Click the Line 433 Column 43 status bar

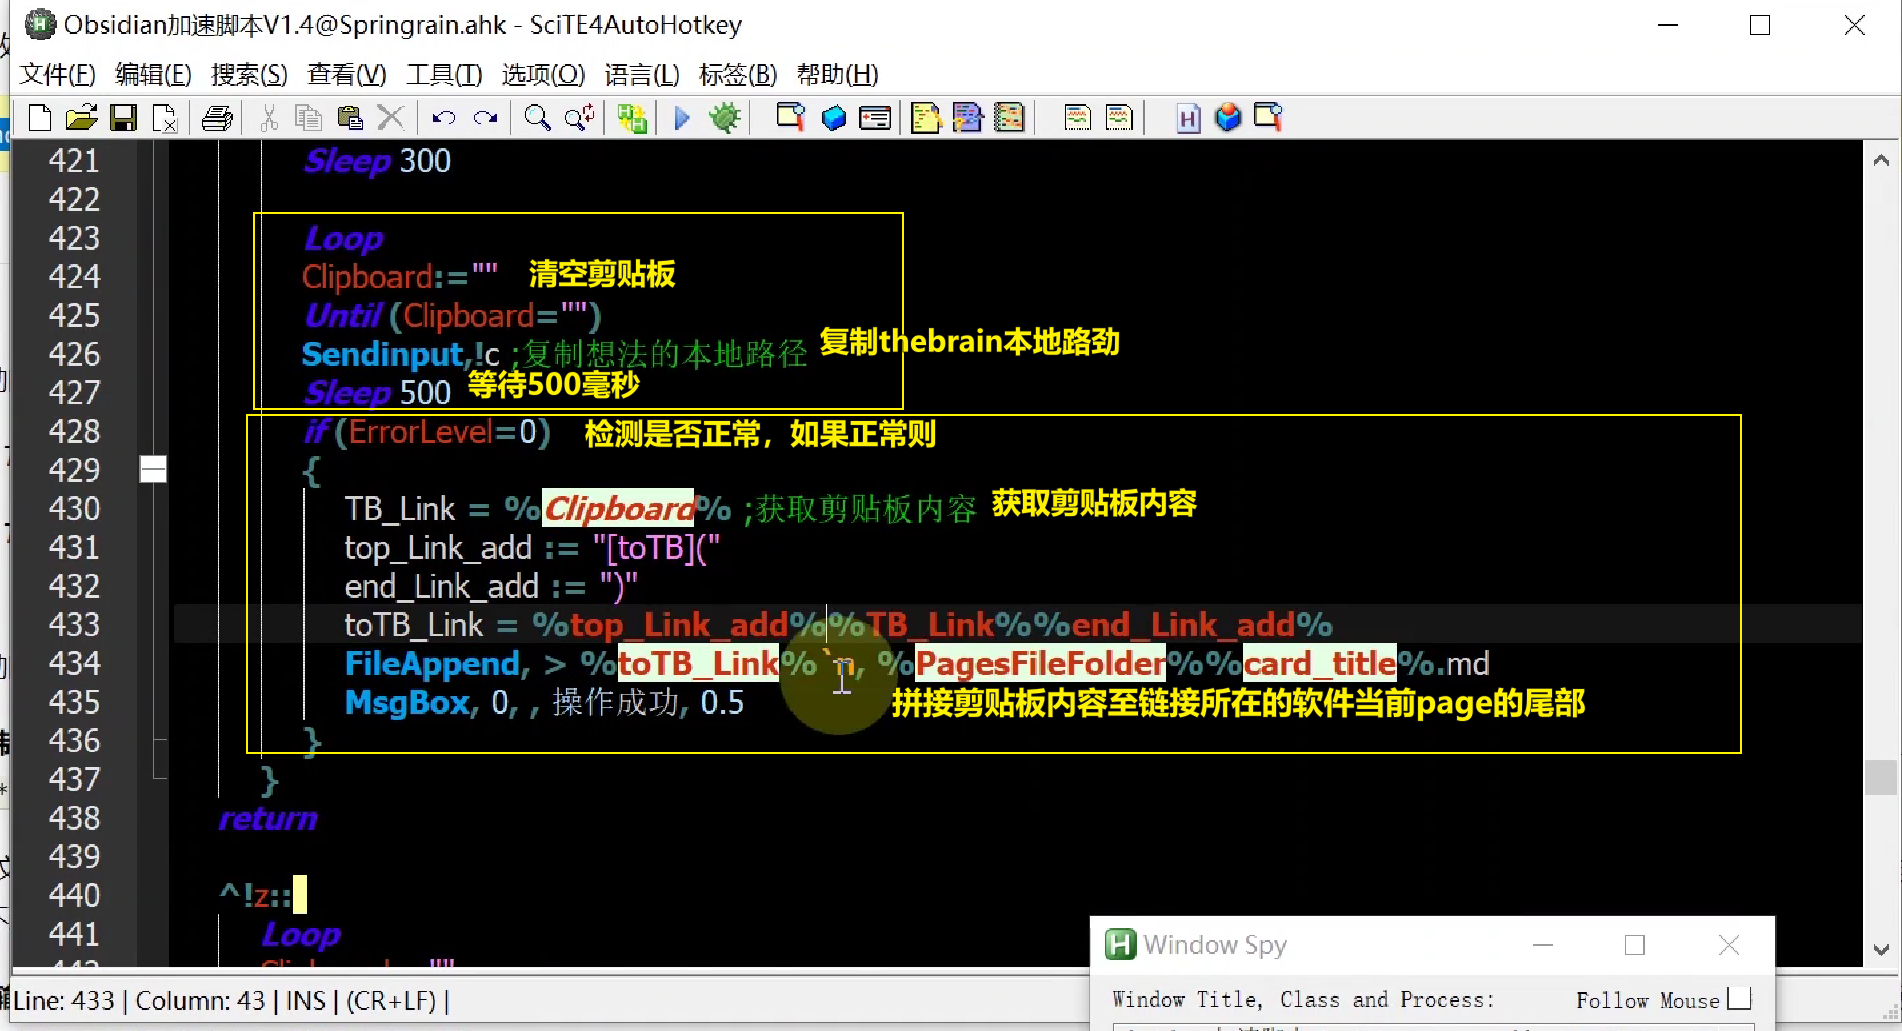tap(230, 1001)
